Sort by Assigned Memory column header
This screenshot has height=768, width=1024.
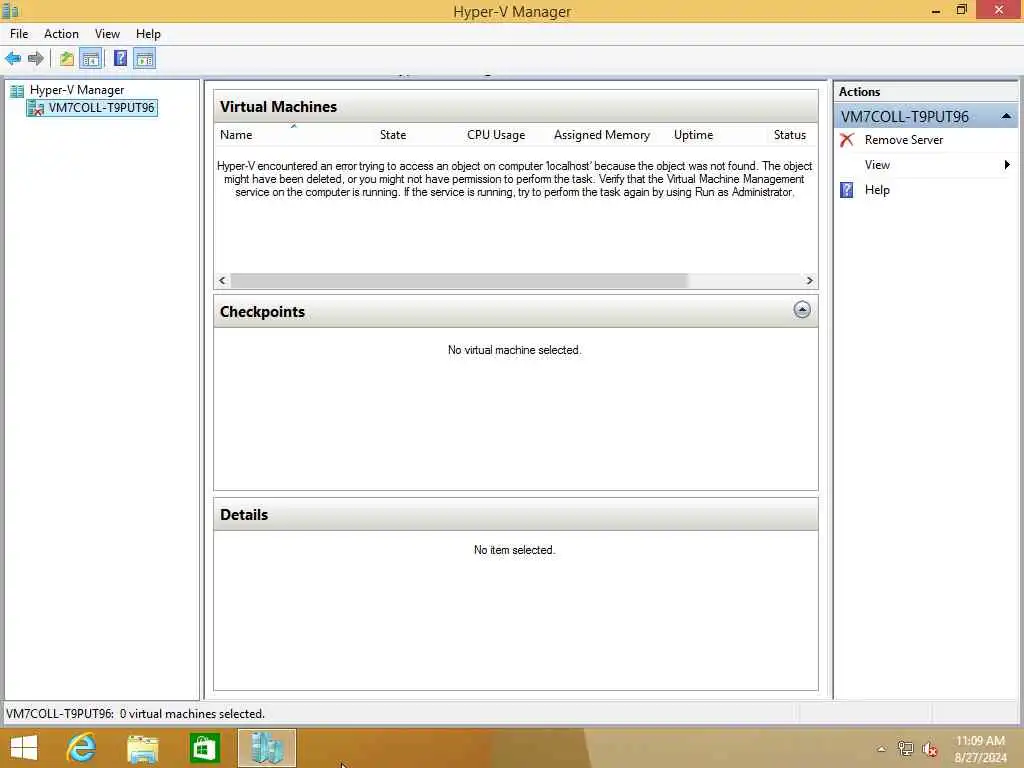(601, 135)
